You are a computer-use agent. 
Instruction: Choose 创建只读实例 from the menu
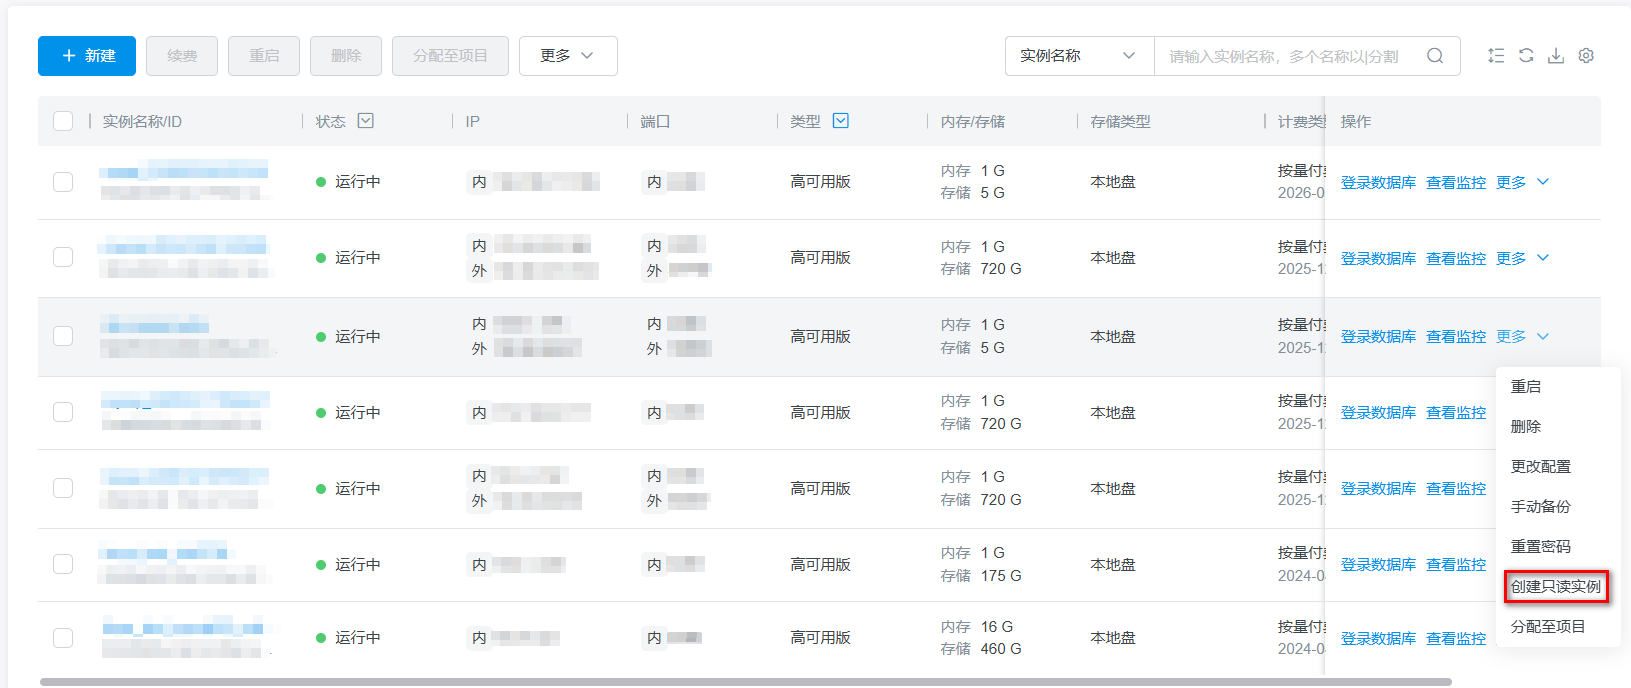(x=1556, y=587)
